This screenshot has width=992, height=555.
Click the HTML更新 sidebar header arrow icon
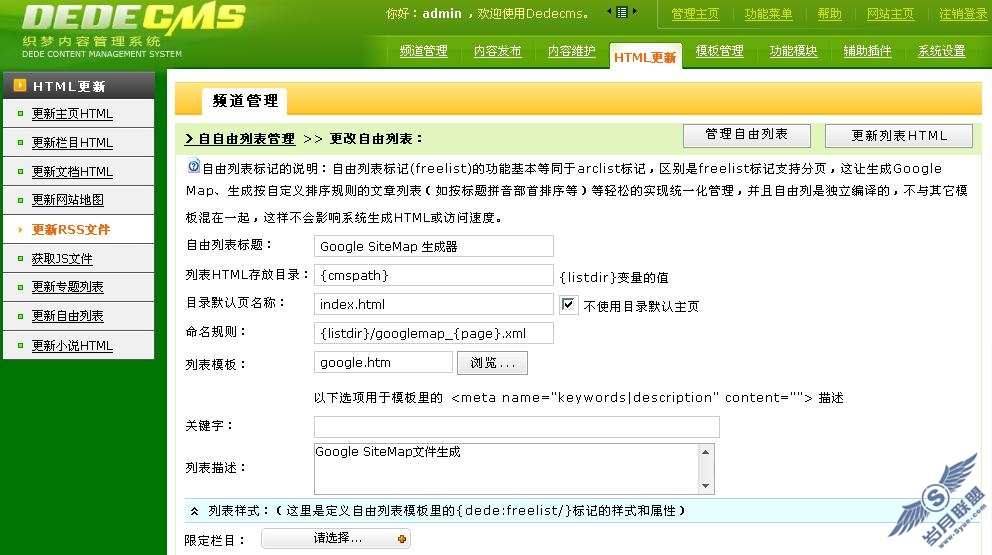(x=19, y=86)
